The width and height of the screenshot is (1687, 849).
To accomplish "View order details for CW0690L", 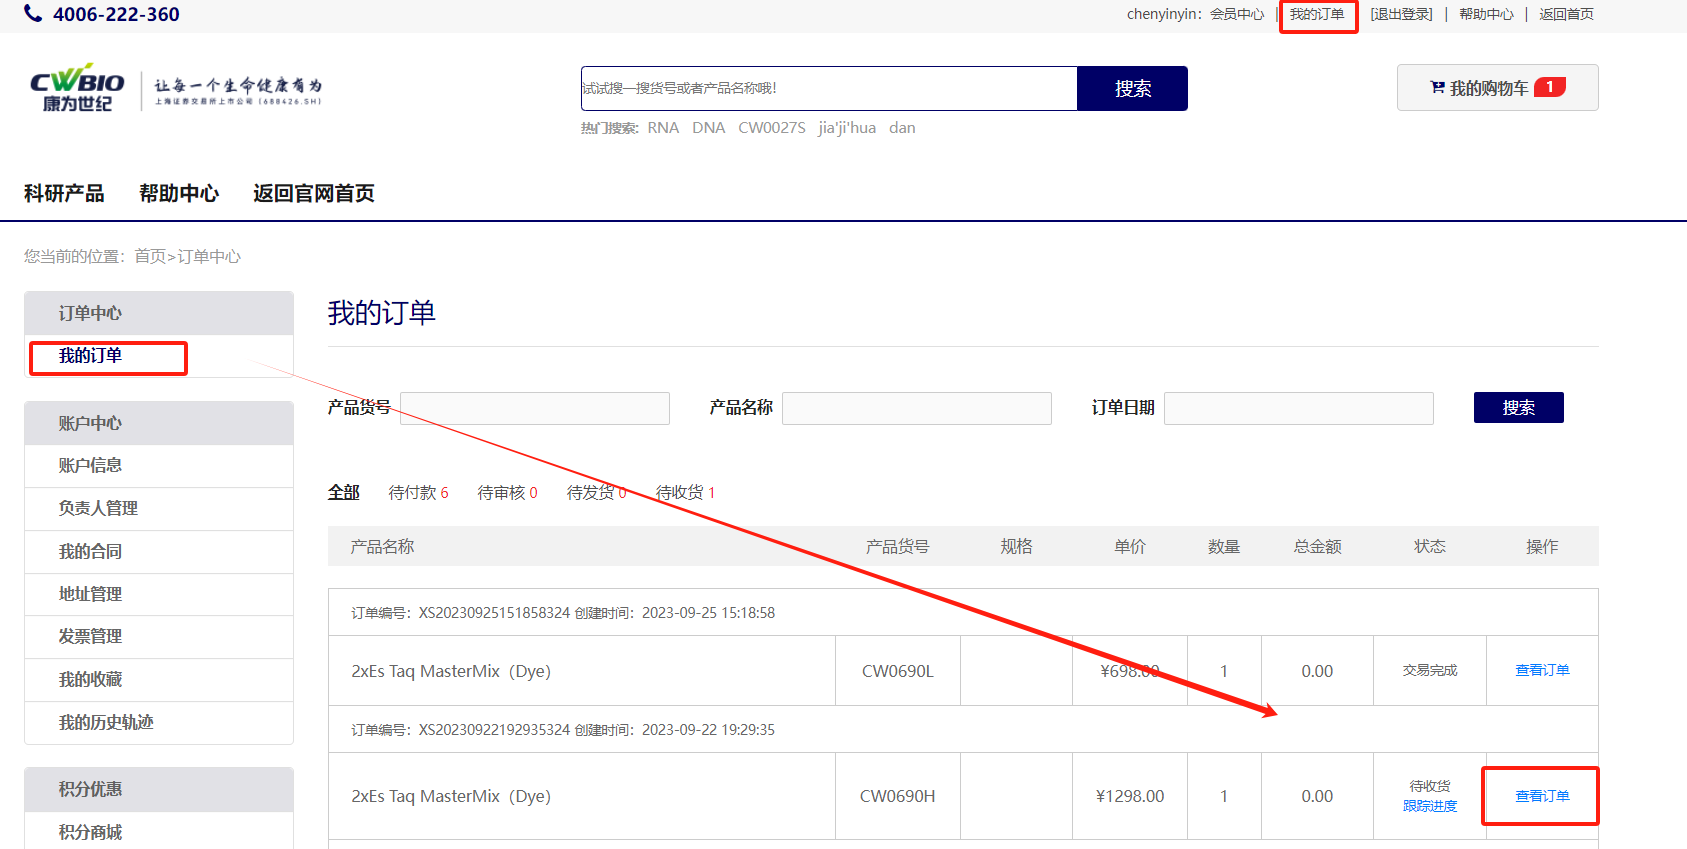I will coord(1541,670).
